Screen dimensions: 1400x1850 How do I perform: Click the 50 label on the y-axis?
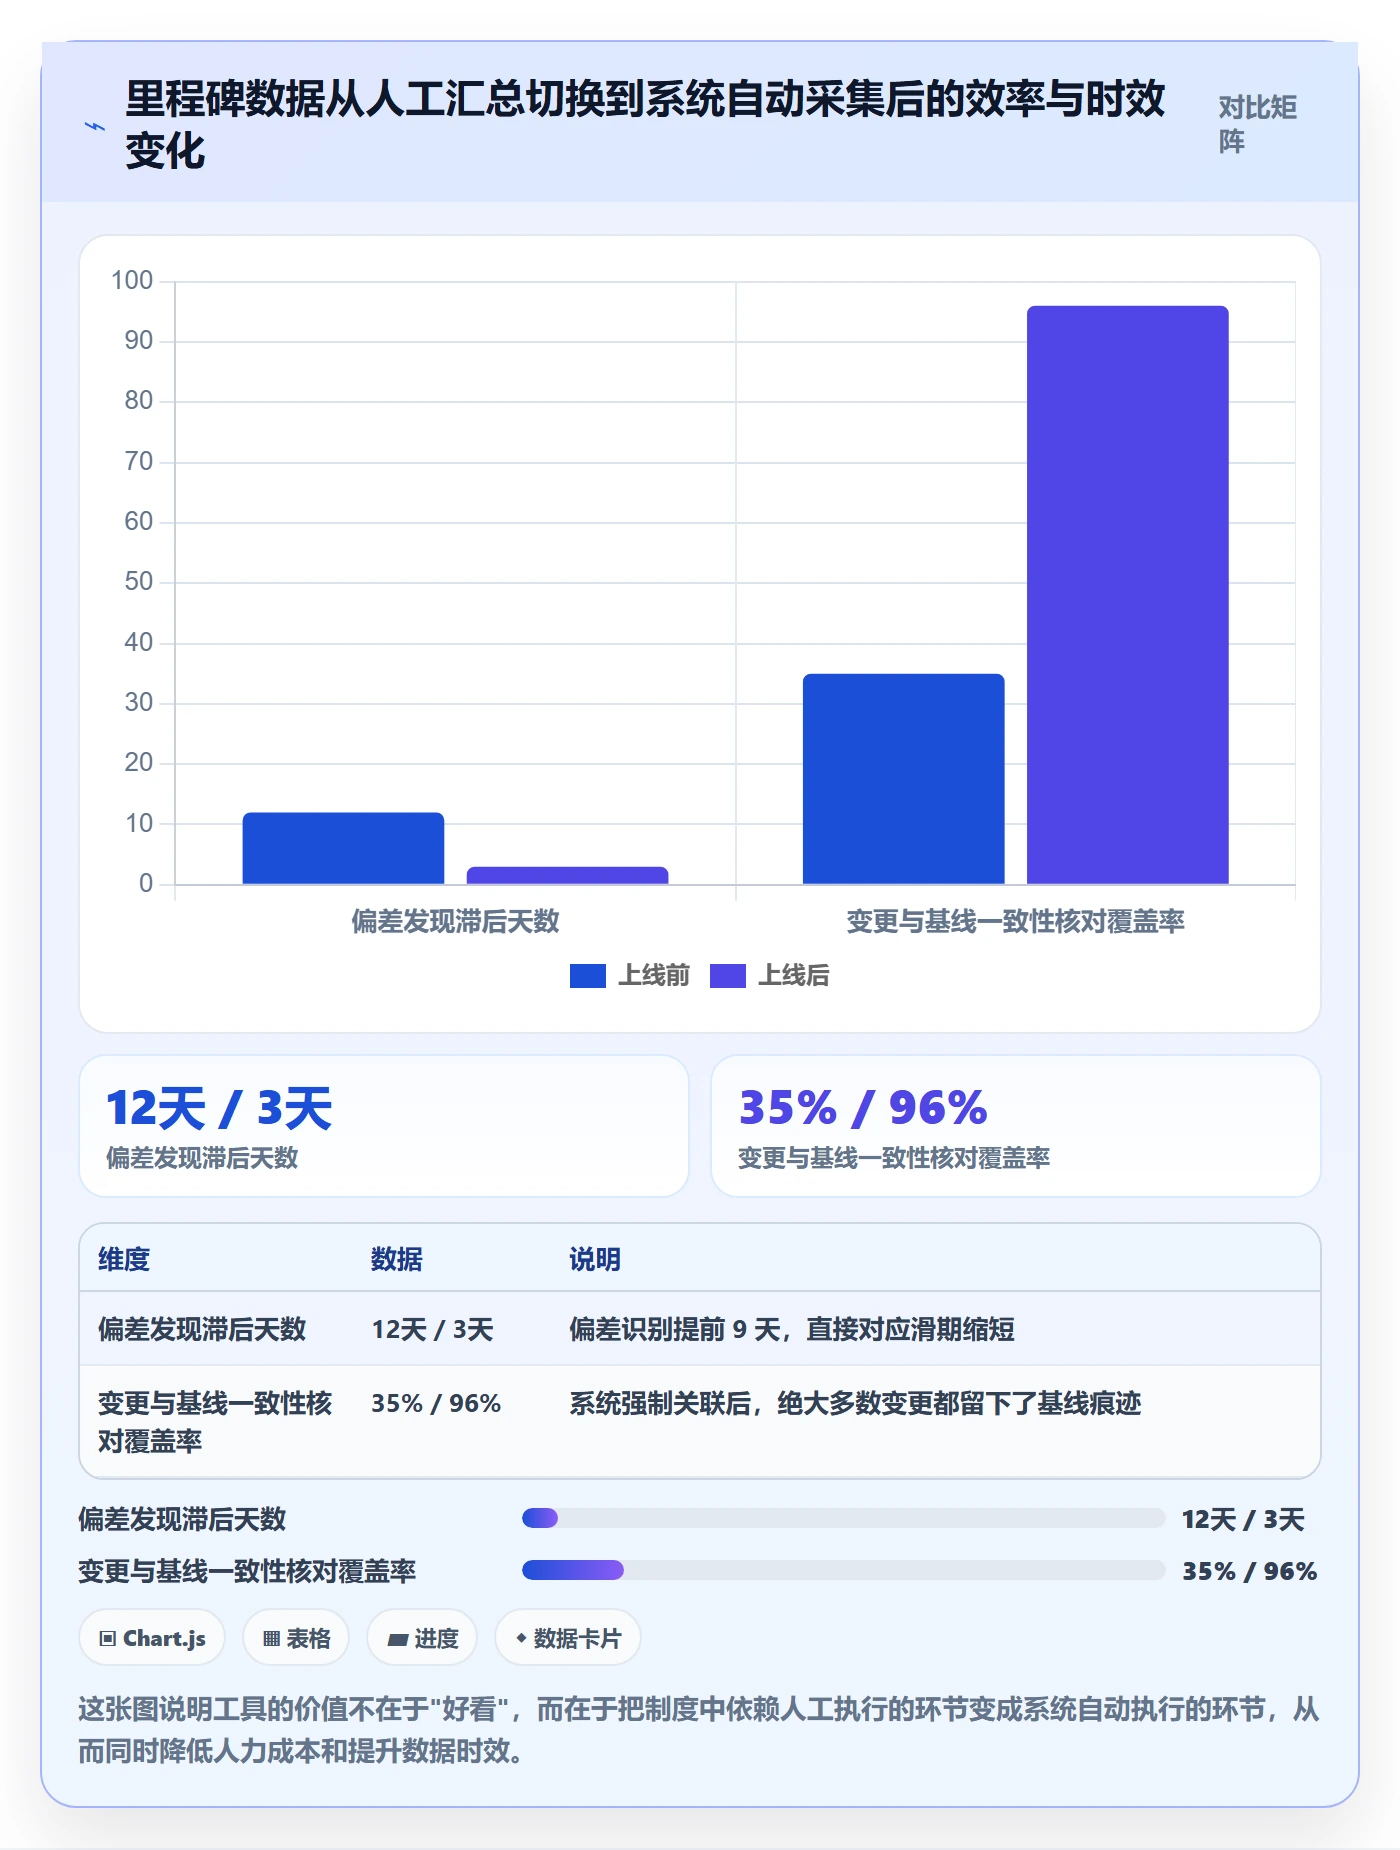(x=138, y=581)
